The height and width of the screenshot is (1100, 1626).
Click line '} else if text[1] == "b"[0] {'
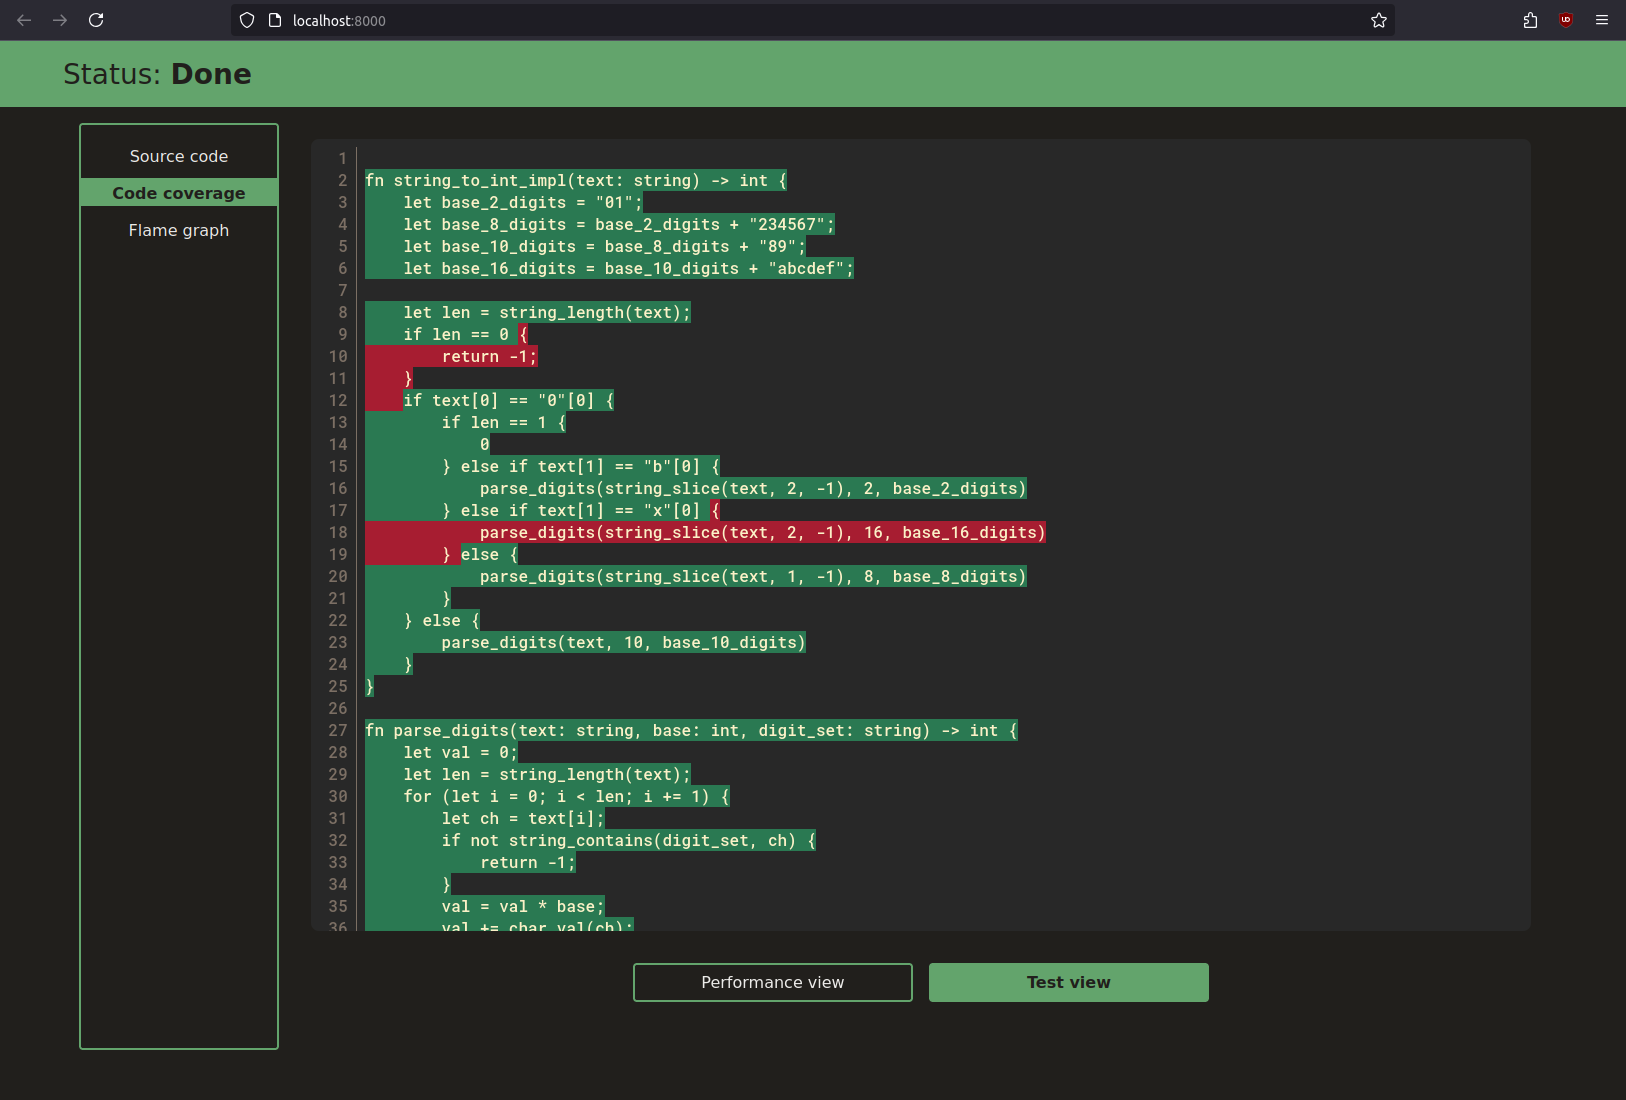coord(580,466)
